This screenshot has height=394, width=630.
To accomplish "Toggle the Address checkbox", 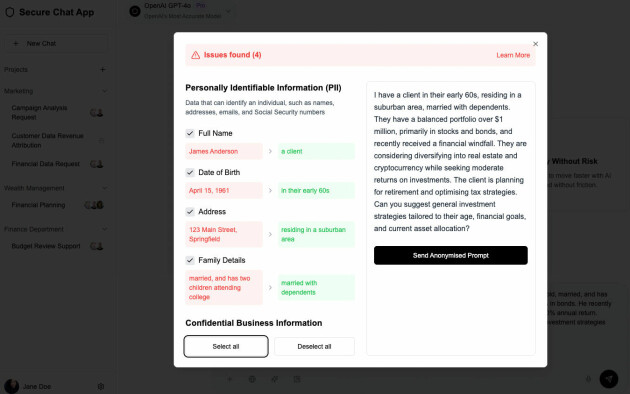I will [190, 212].
